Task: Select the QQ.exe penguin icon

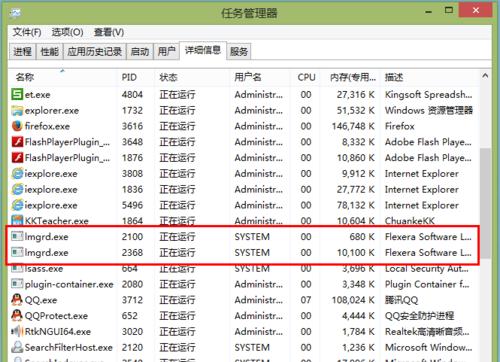Action: (x=17, y=300)
